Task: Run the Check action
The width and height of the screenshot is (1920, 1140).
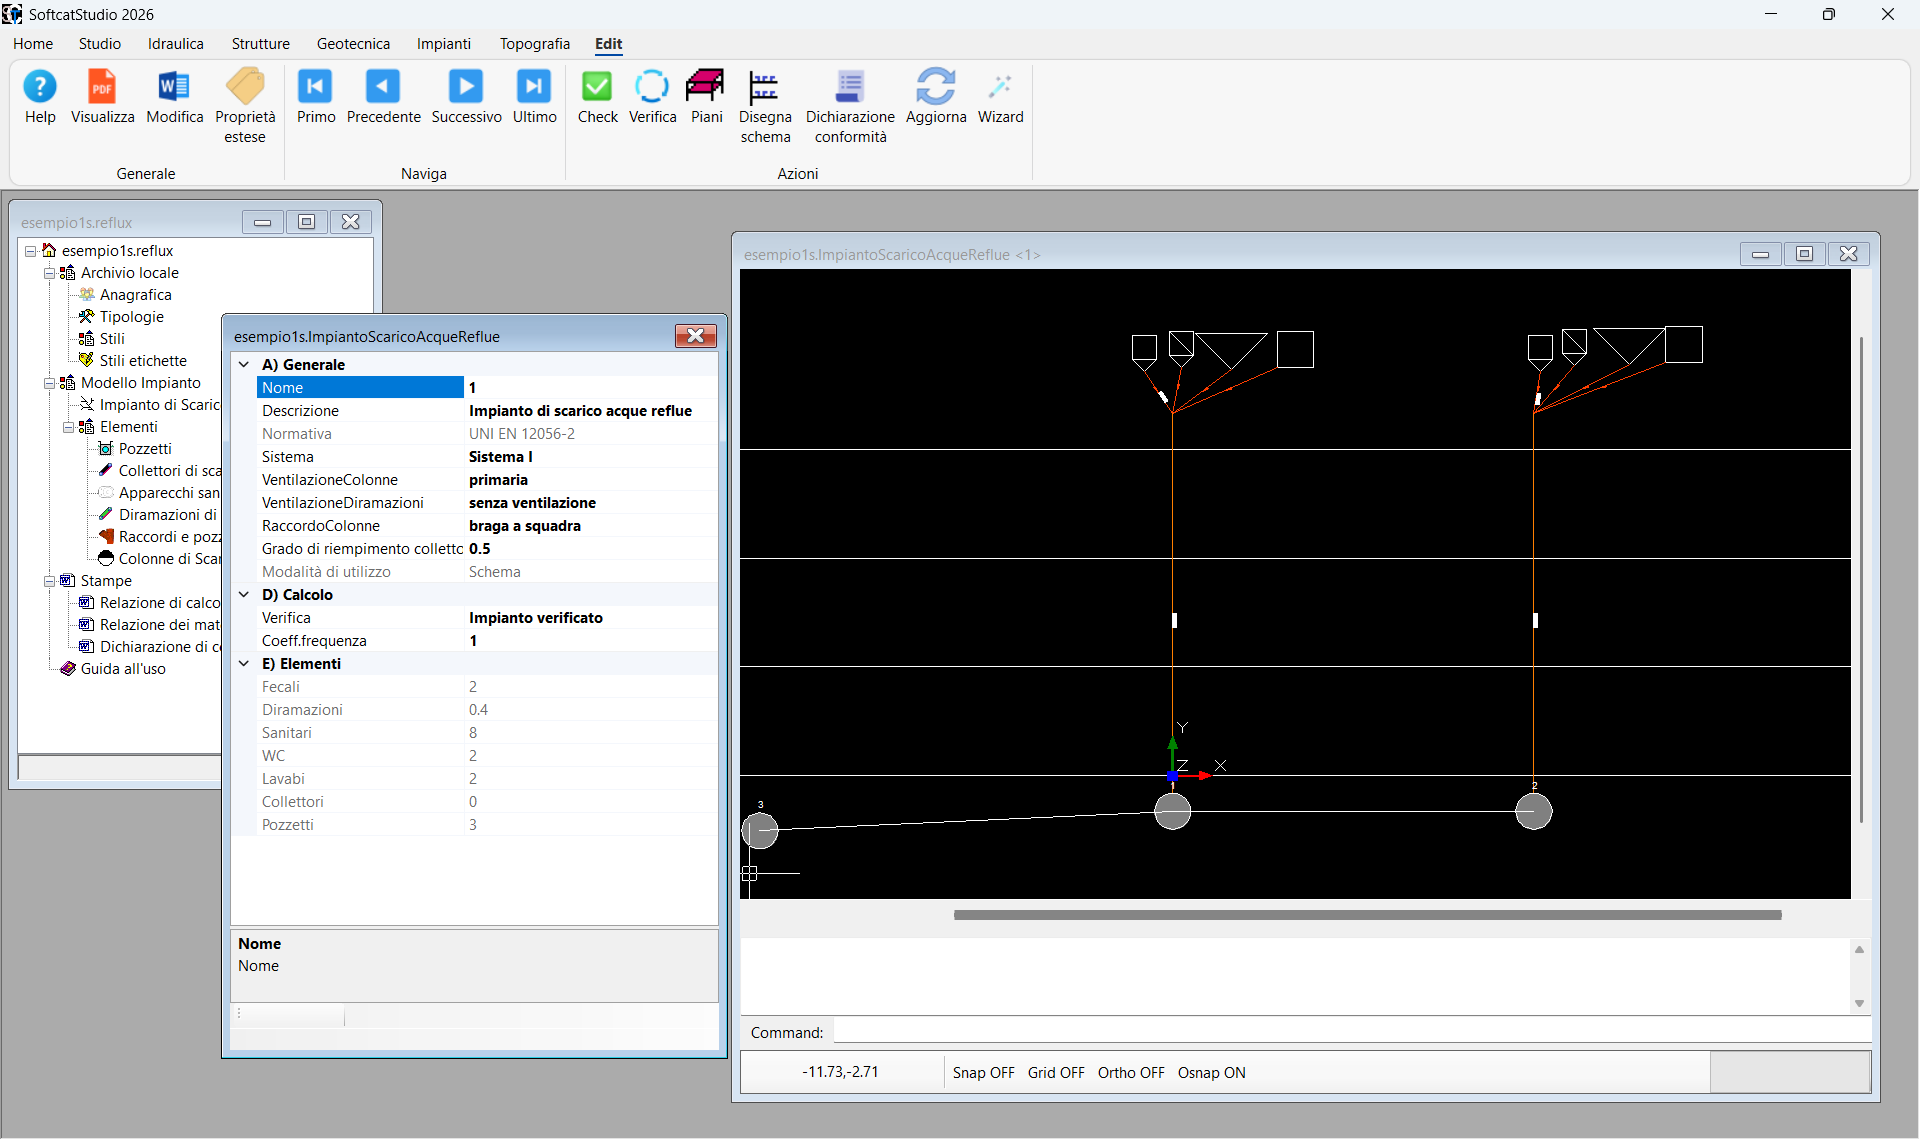Action: [x=597, y=97]
